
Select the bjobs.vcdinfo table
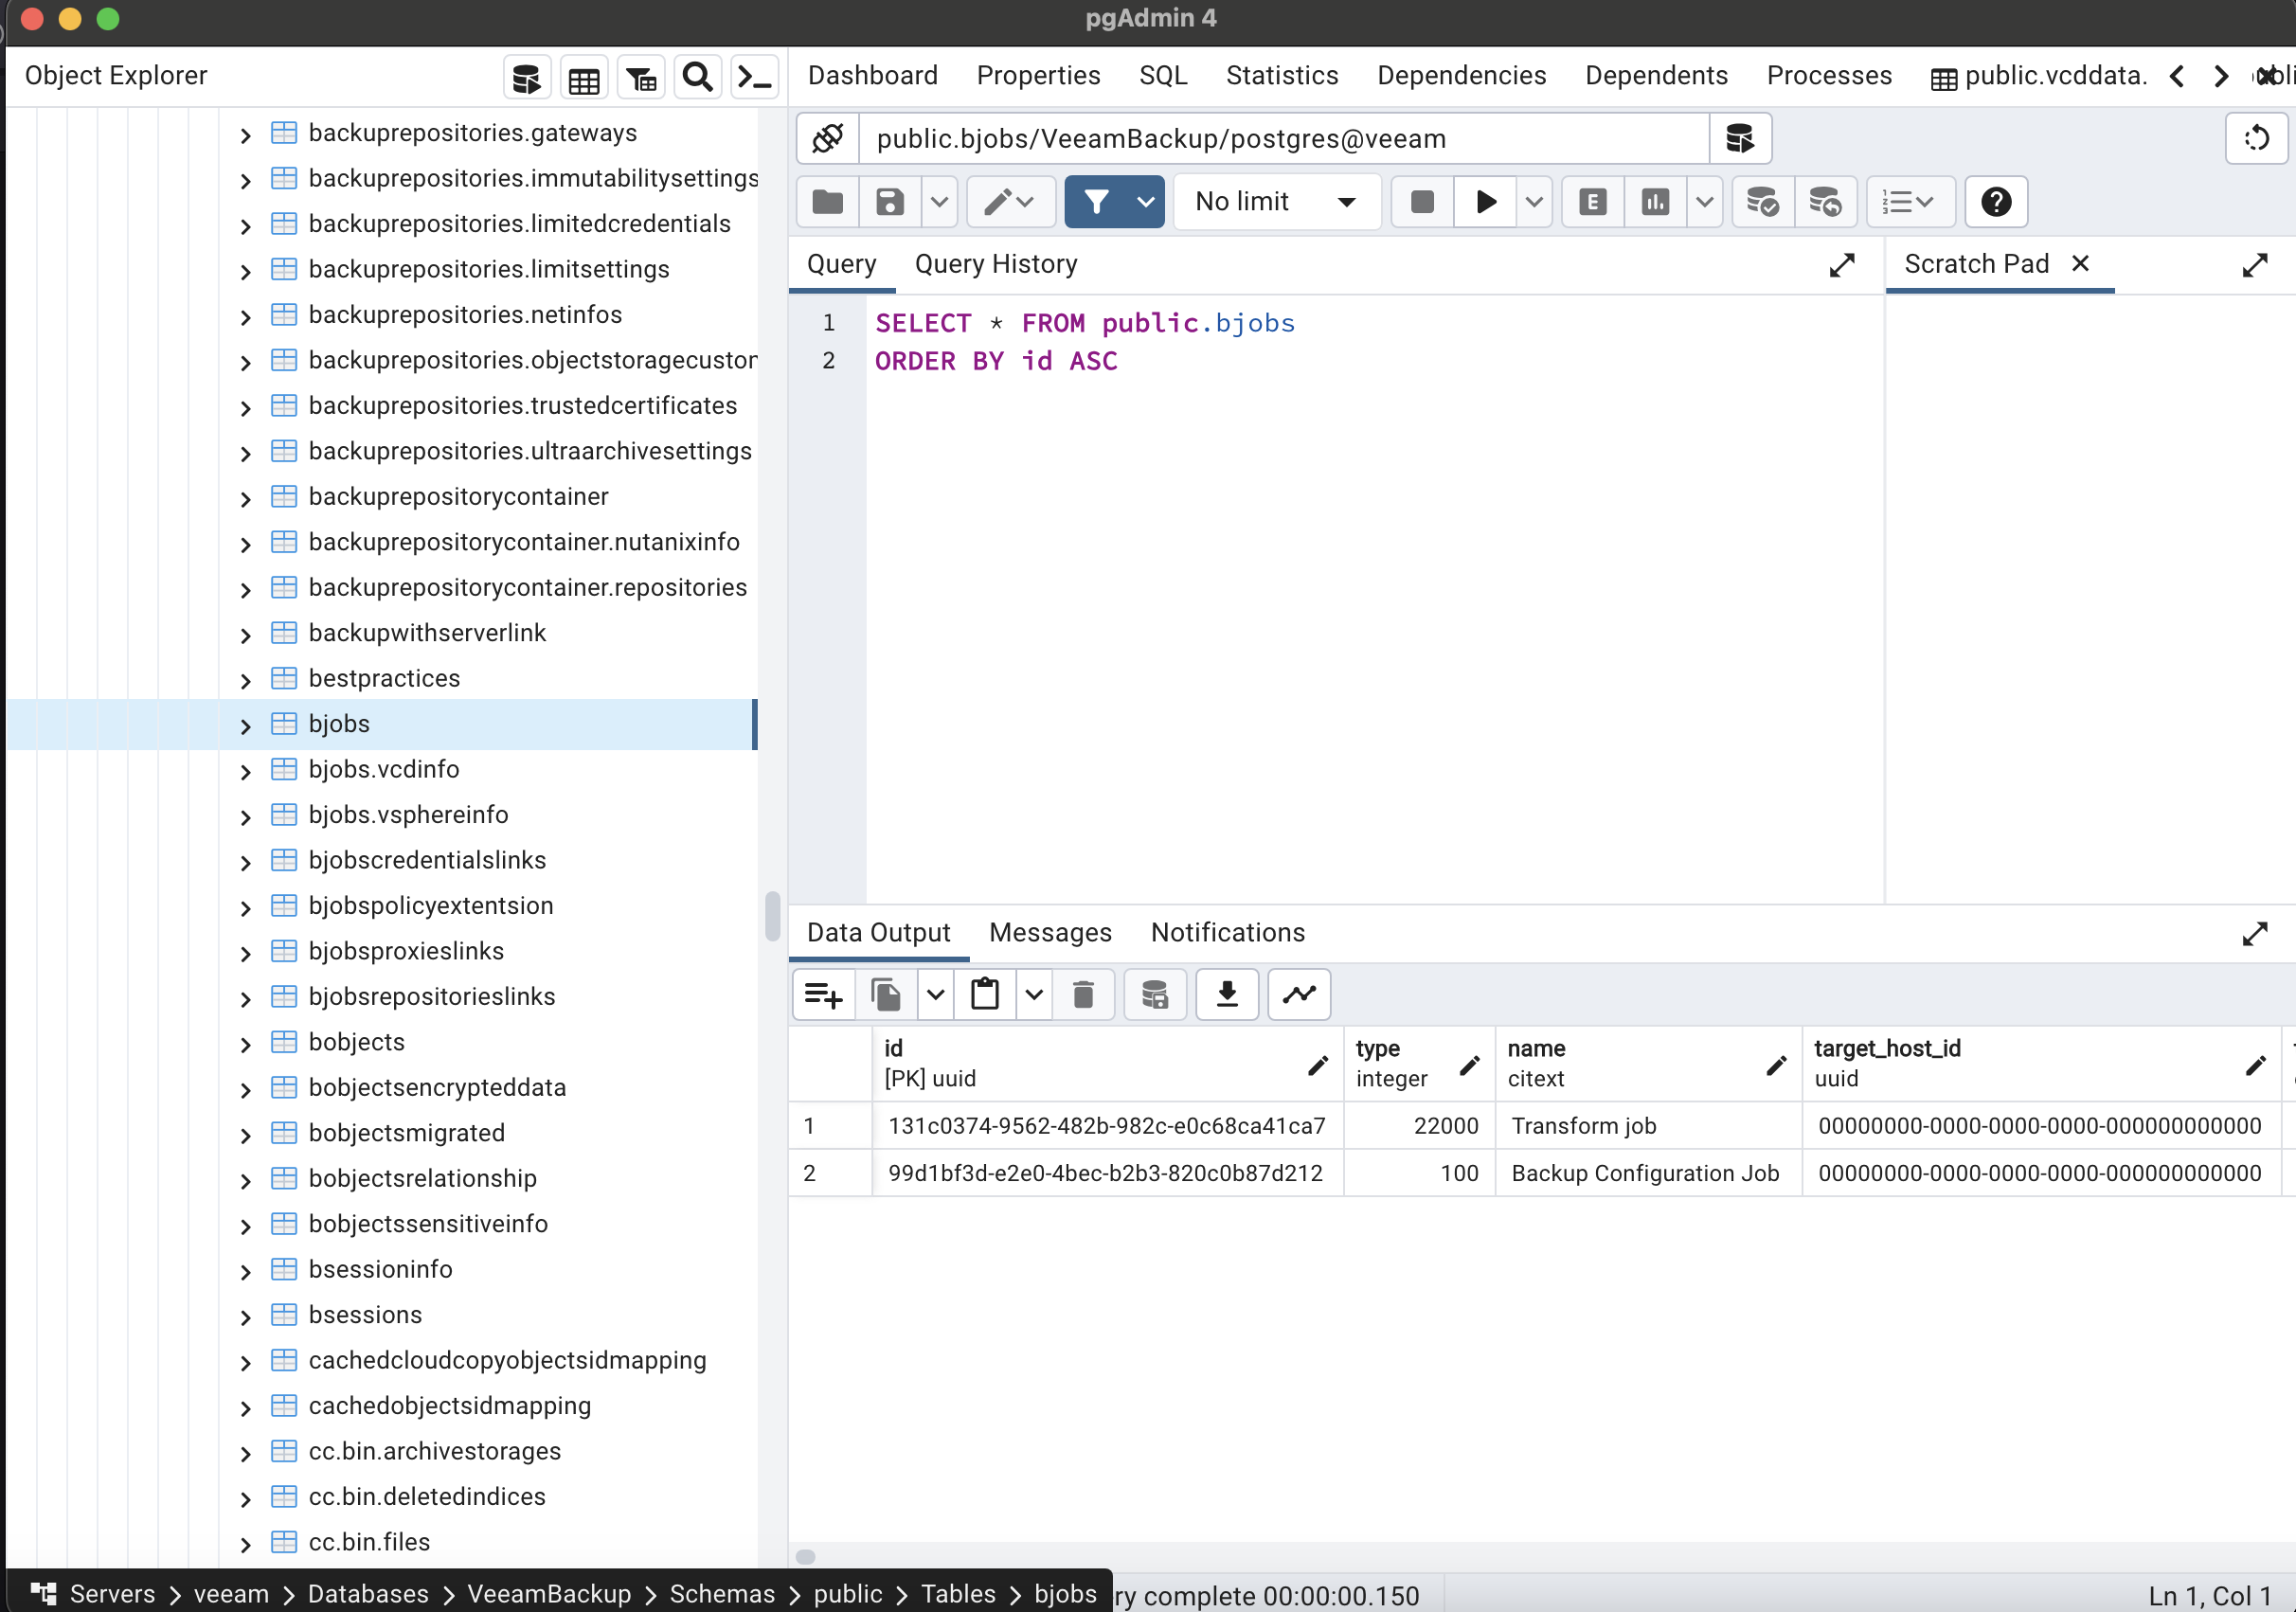coord(384,769)
